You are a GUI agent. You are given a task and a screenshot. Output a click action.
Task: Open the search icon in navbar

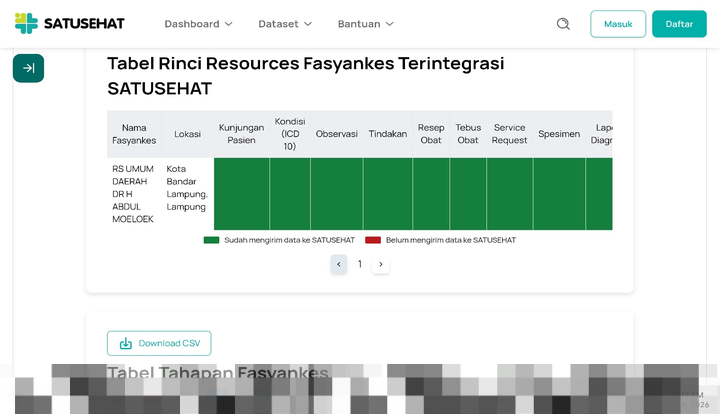563,24
